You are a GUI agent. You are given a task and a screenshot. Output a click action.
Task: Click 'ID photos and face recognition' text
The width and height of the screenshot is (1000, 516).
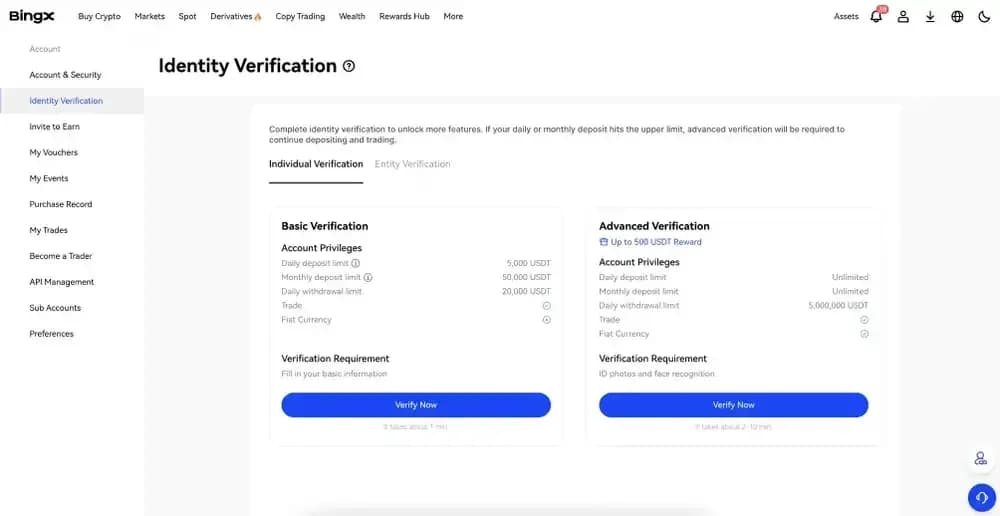[x=657, y=374]
